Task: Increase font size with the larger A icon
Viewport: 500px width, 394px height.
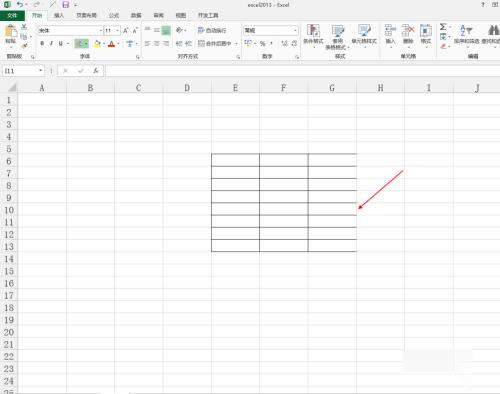Action: pyautogui.click(x=126, y=31)
